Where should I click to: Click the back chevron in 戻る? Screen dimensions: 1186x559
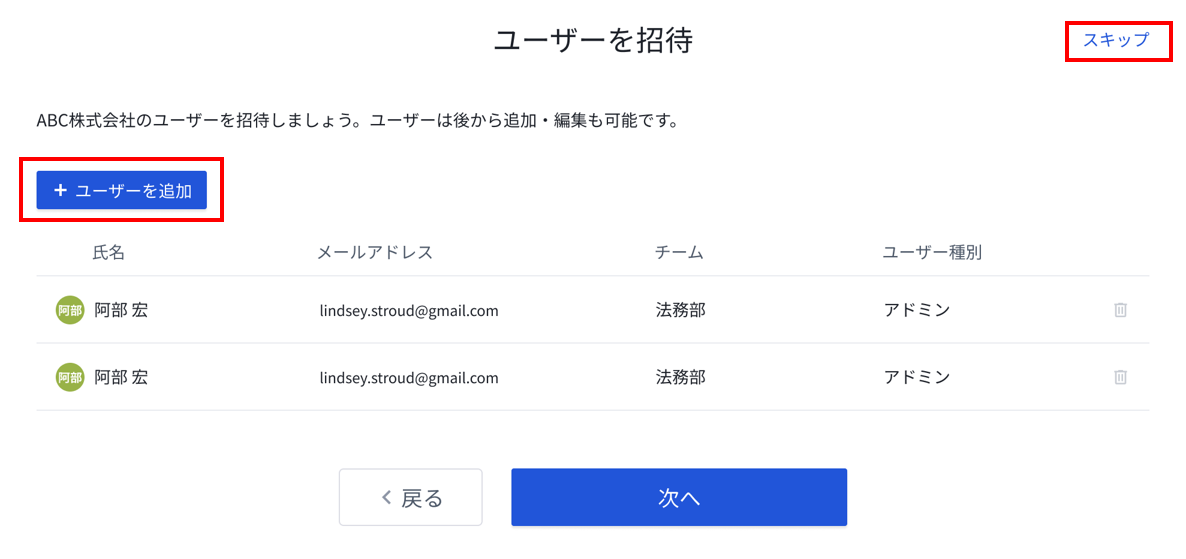coord(387,497)
